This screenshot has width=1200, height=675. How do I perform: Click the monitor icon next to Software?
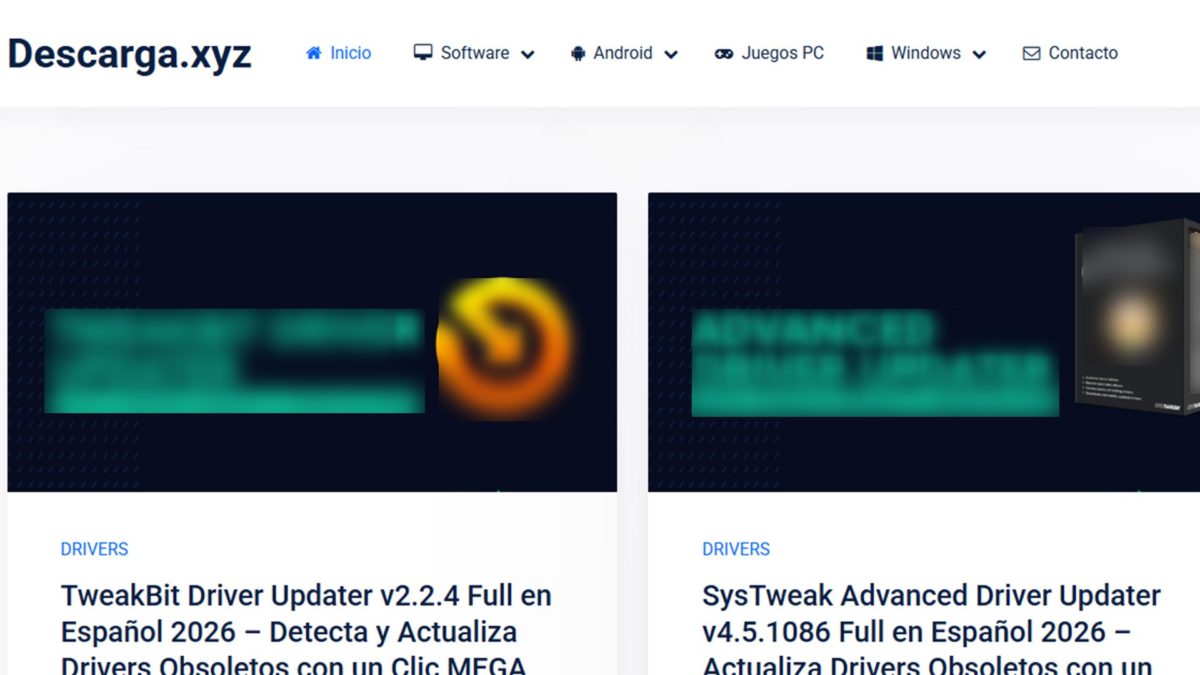[x=423, y=53]
